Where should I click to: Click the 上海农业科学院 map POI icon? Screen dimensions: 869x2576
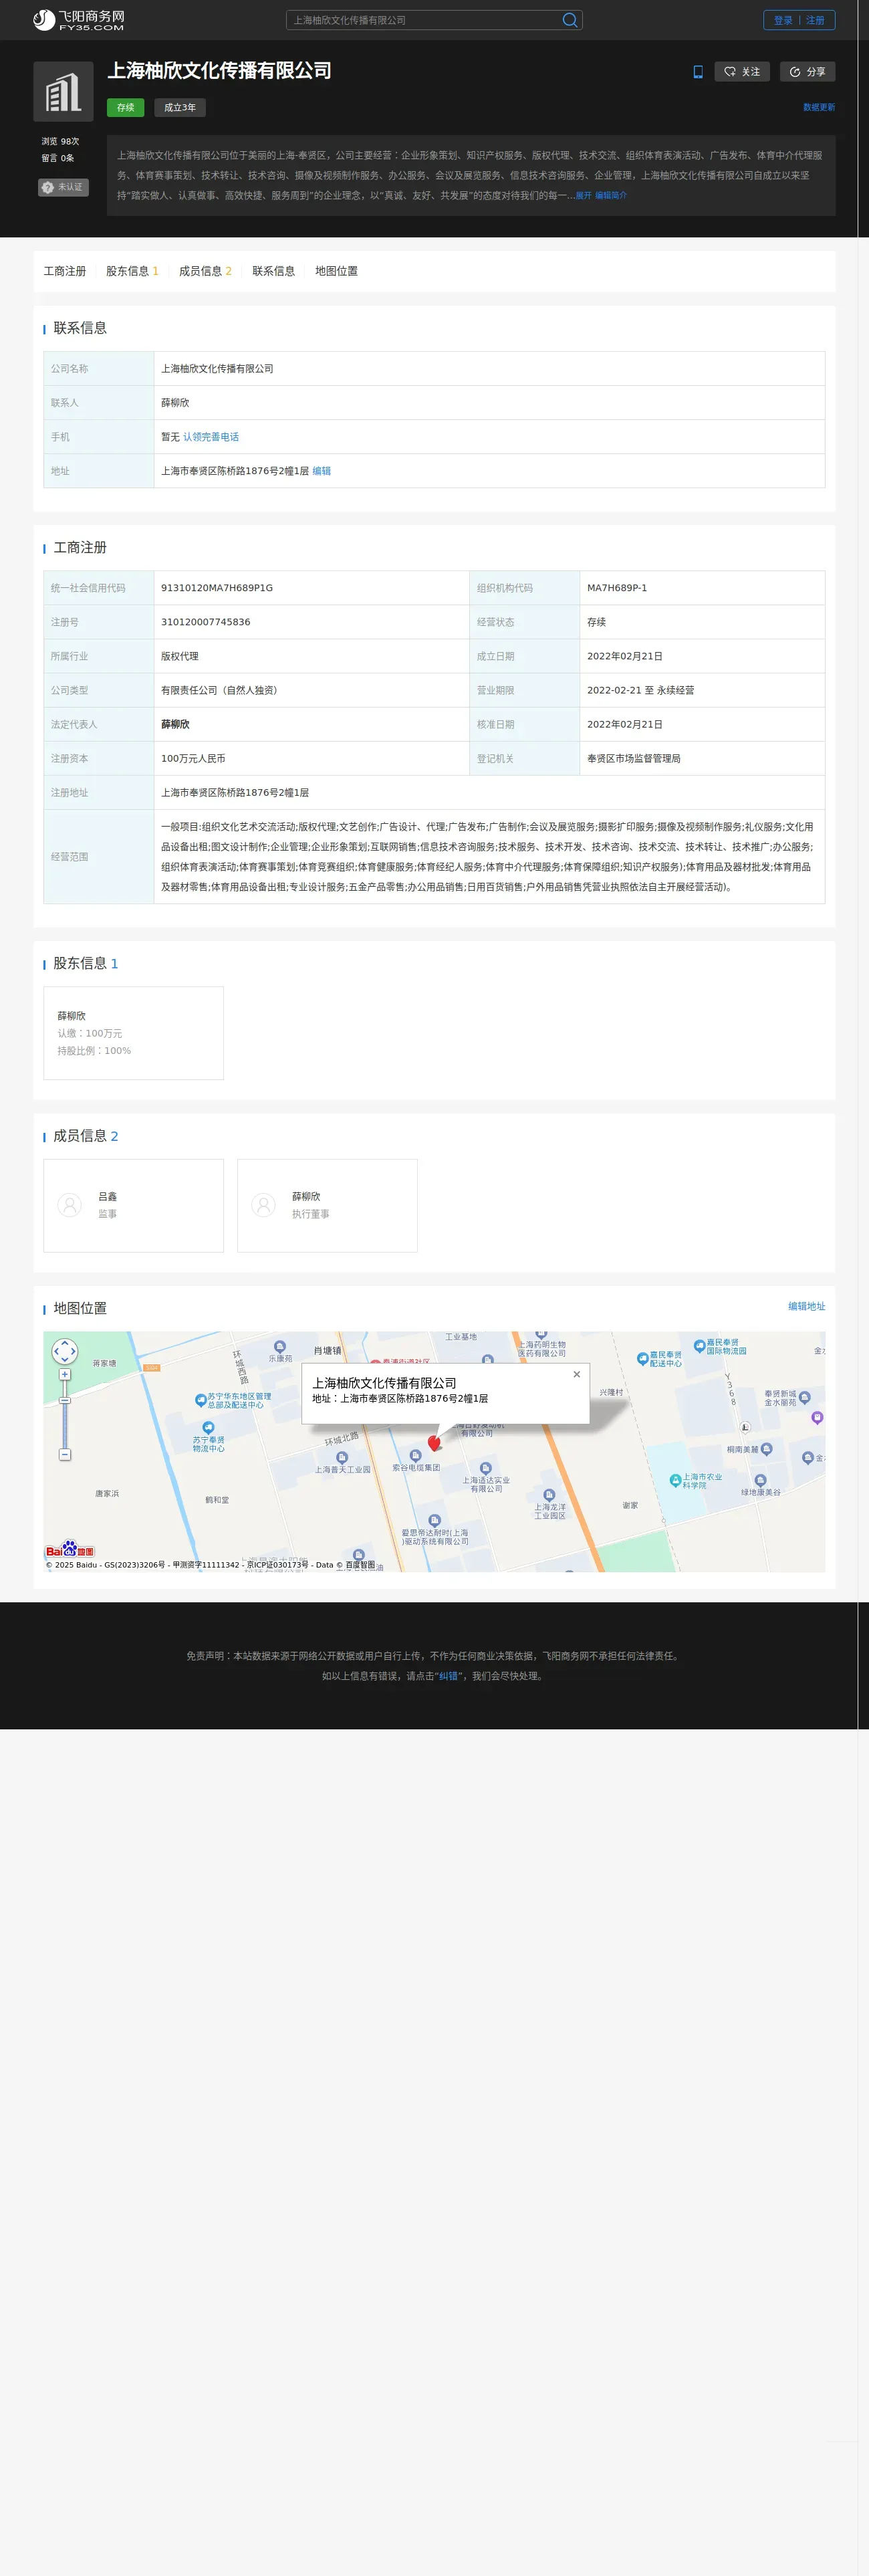pos(675,1480)
